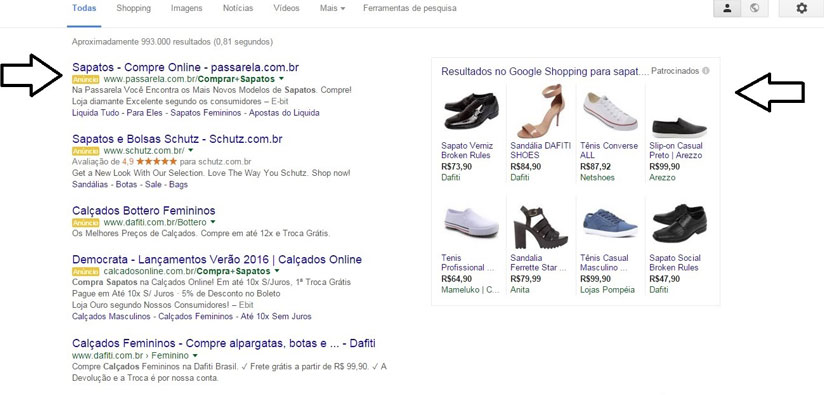Open Sapatos e Bolsas Schutz result
The height and width of the screenshot is (395, 824).
pos(177,139)
